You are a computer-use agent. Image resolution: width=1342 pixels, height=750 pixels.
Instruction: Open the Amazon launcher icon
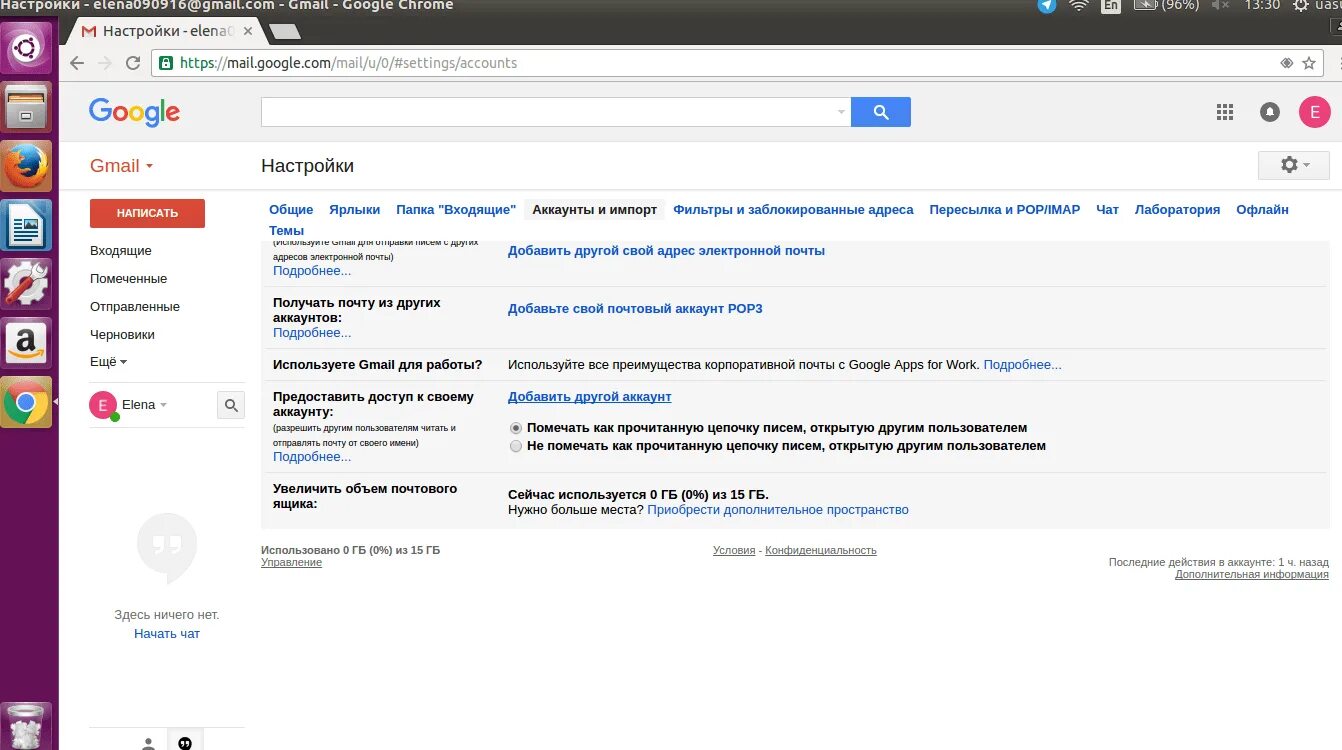[x=26, y=343]
